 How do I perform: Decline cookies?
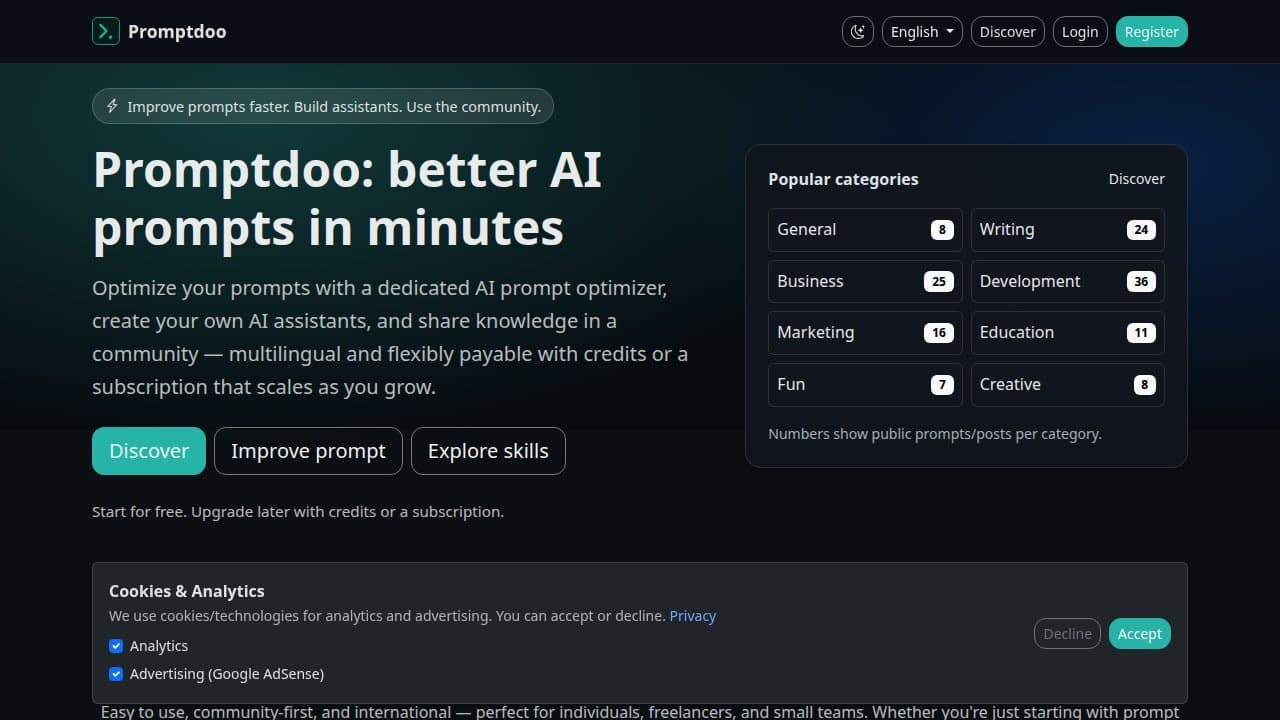[1067, 634]
